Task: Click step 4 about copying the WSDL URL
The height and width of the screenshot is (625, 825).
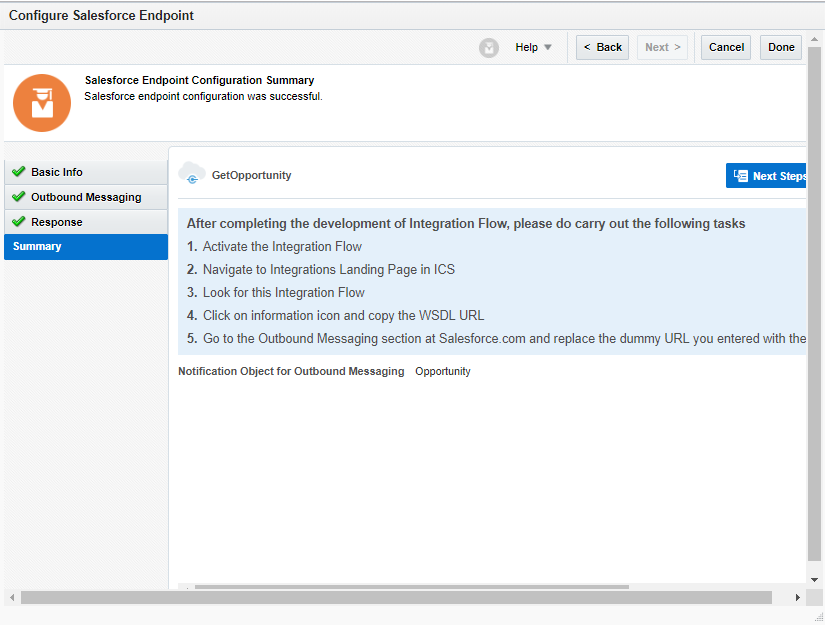Action: click(x=336, y=316)
